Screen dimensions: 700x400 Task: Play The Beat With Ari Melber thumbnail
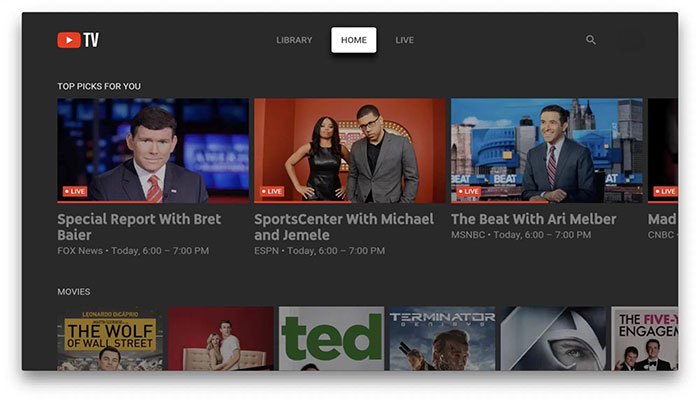tap(547, 150)
